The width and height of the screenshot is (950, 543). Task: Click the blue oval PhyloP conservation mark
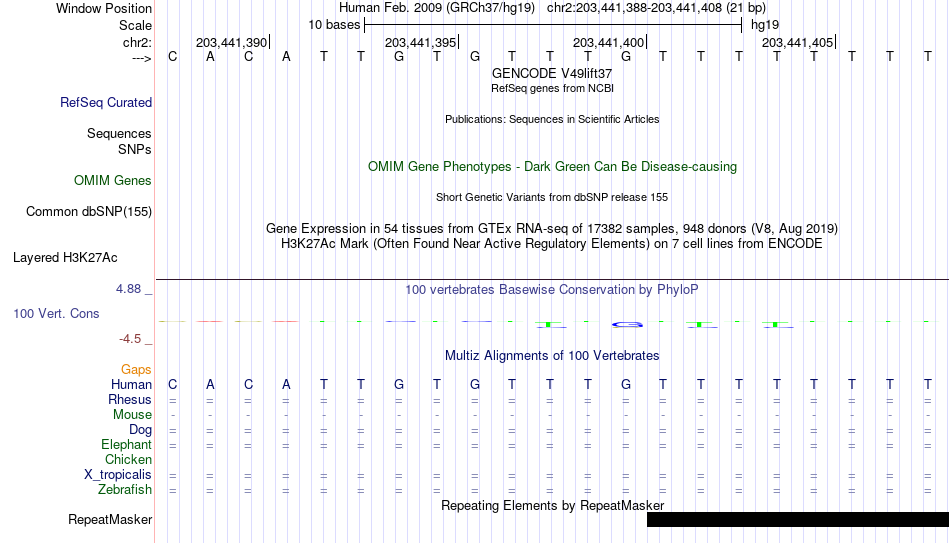(x=627, y=325)
